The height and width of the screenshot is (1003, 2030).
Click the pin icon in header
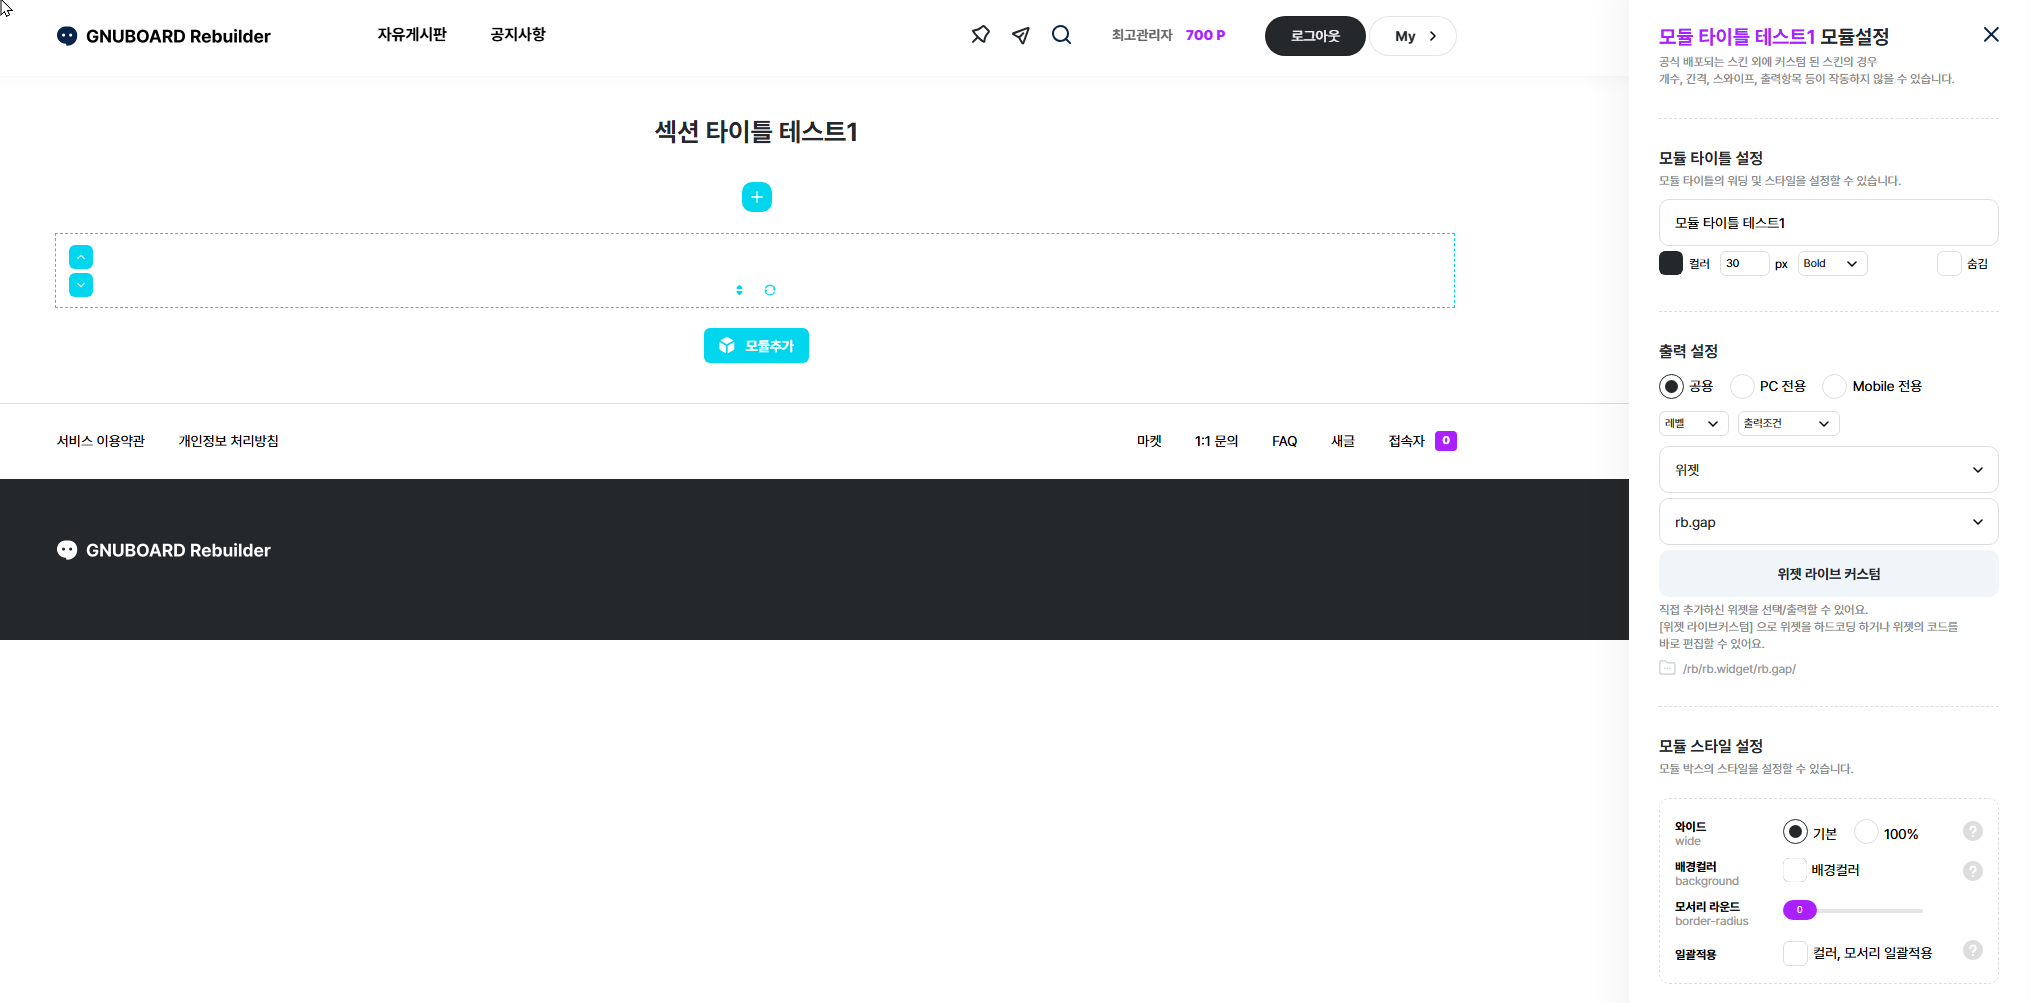980,35
